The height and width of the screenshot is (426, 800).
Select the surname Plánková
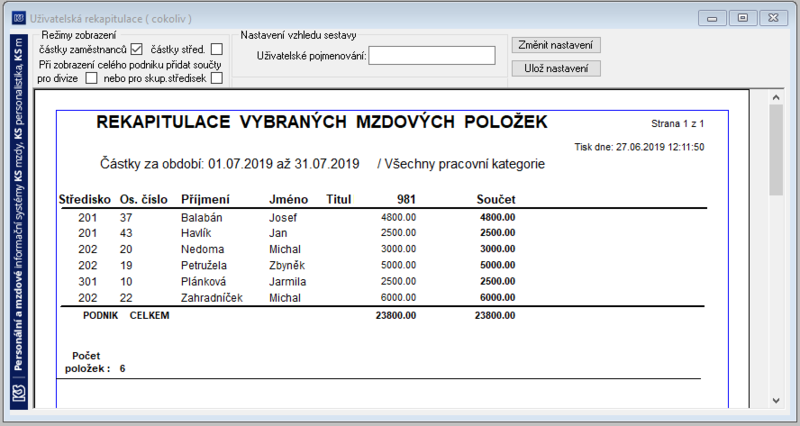point(204,282)
